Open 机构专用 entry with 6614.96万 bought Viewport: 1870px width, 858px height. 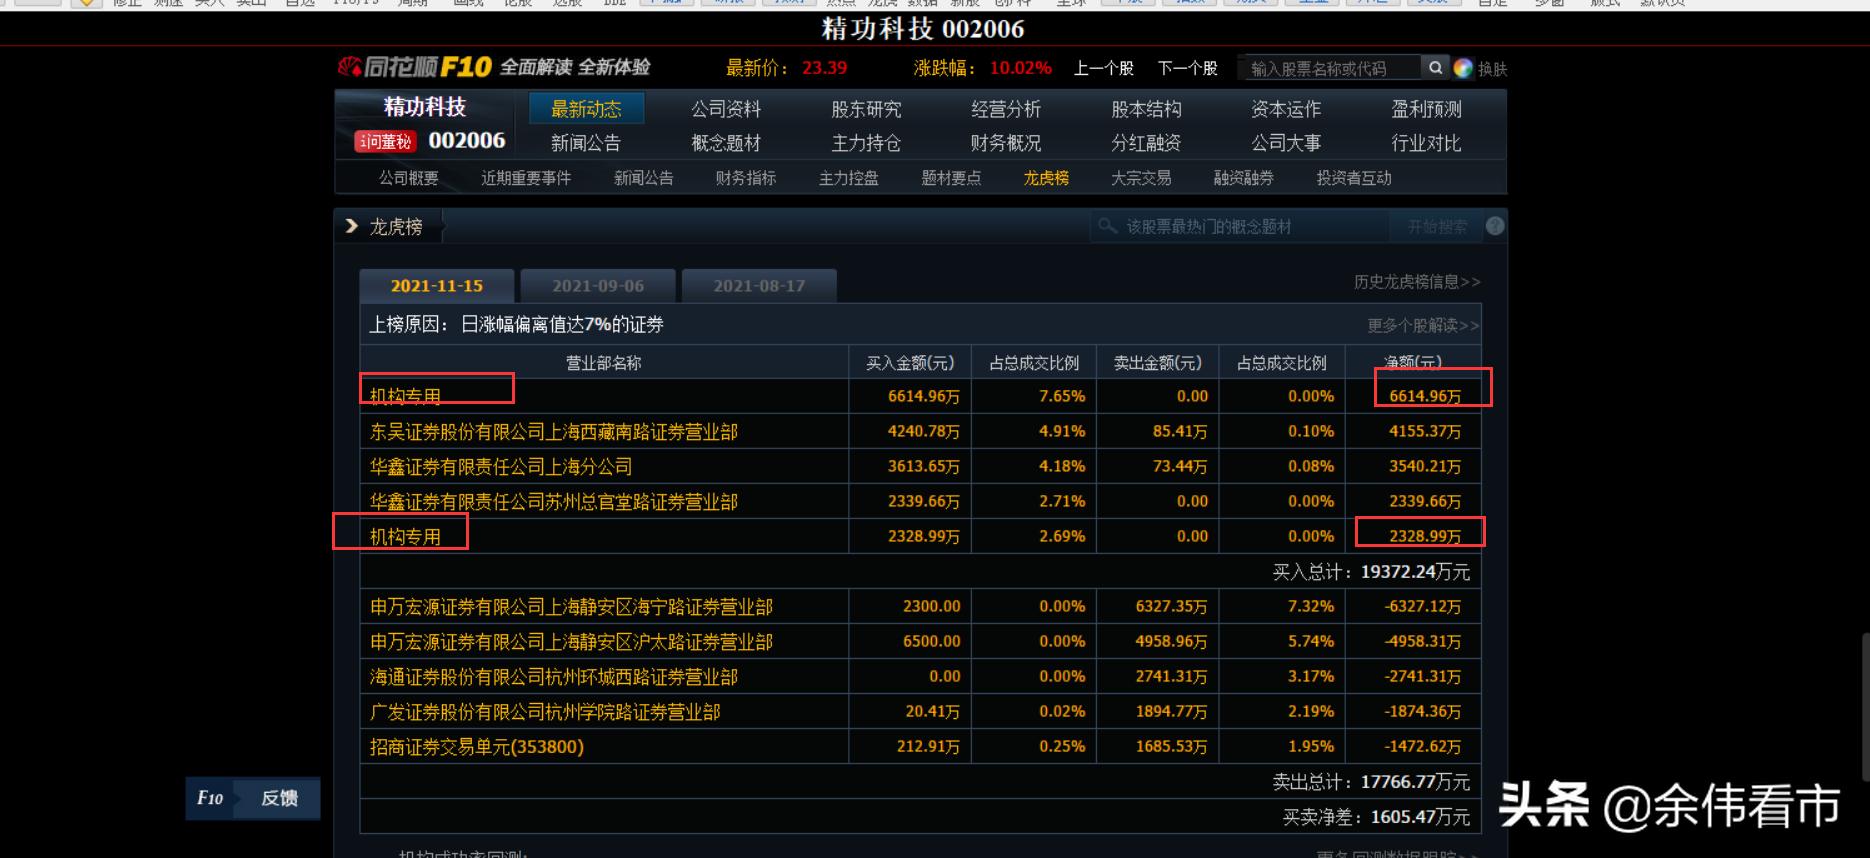click(405, 396)
